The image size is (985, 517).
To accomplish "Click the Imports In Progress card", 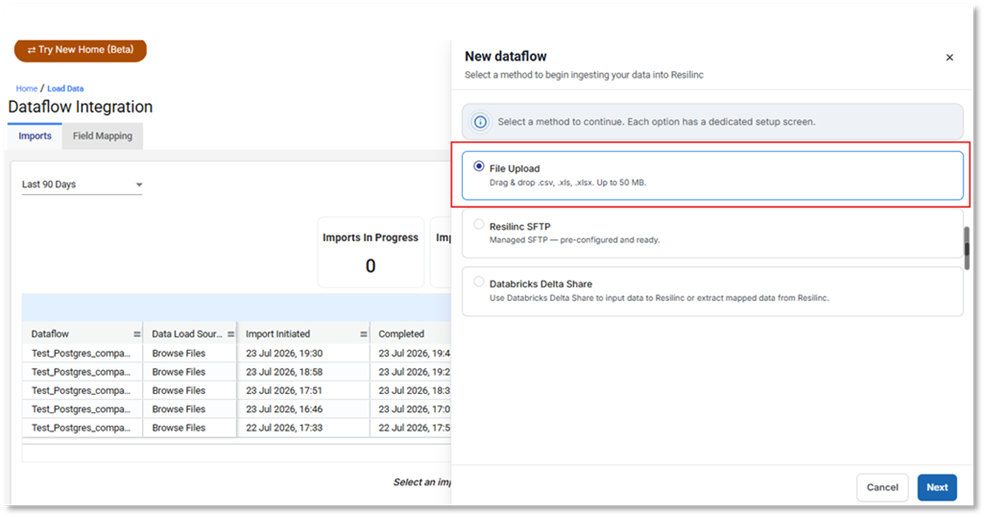I will (371, 253).
